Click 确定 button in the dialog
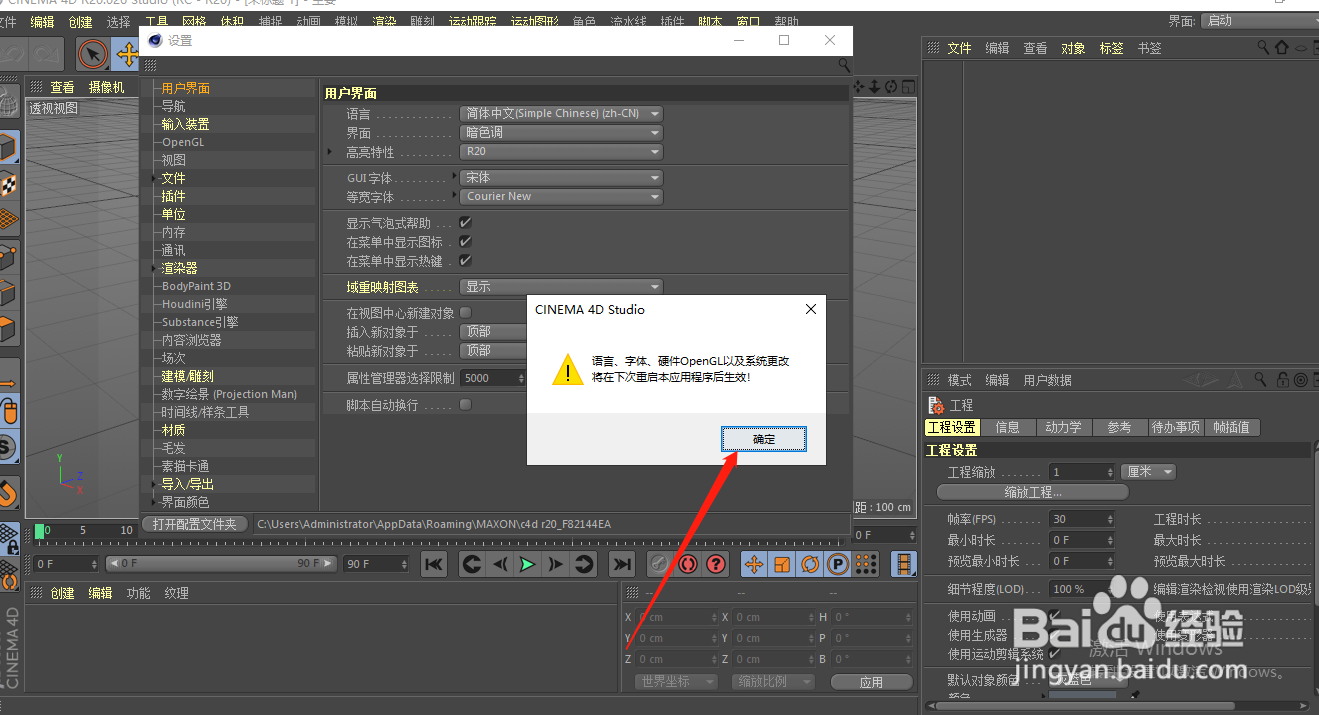Image resolution: width=1319 pixels, height=715 pixels. 764,439
